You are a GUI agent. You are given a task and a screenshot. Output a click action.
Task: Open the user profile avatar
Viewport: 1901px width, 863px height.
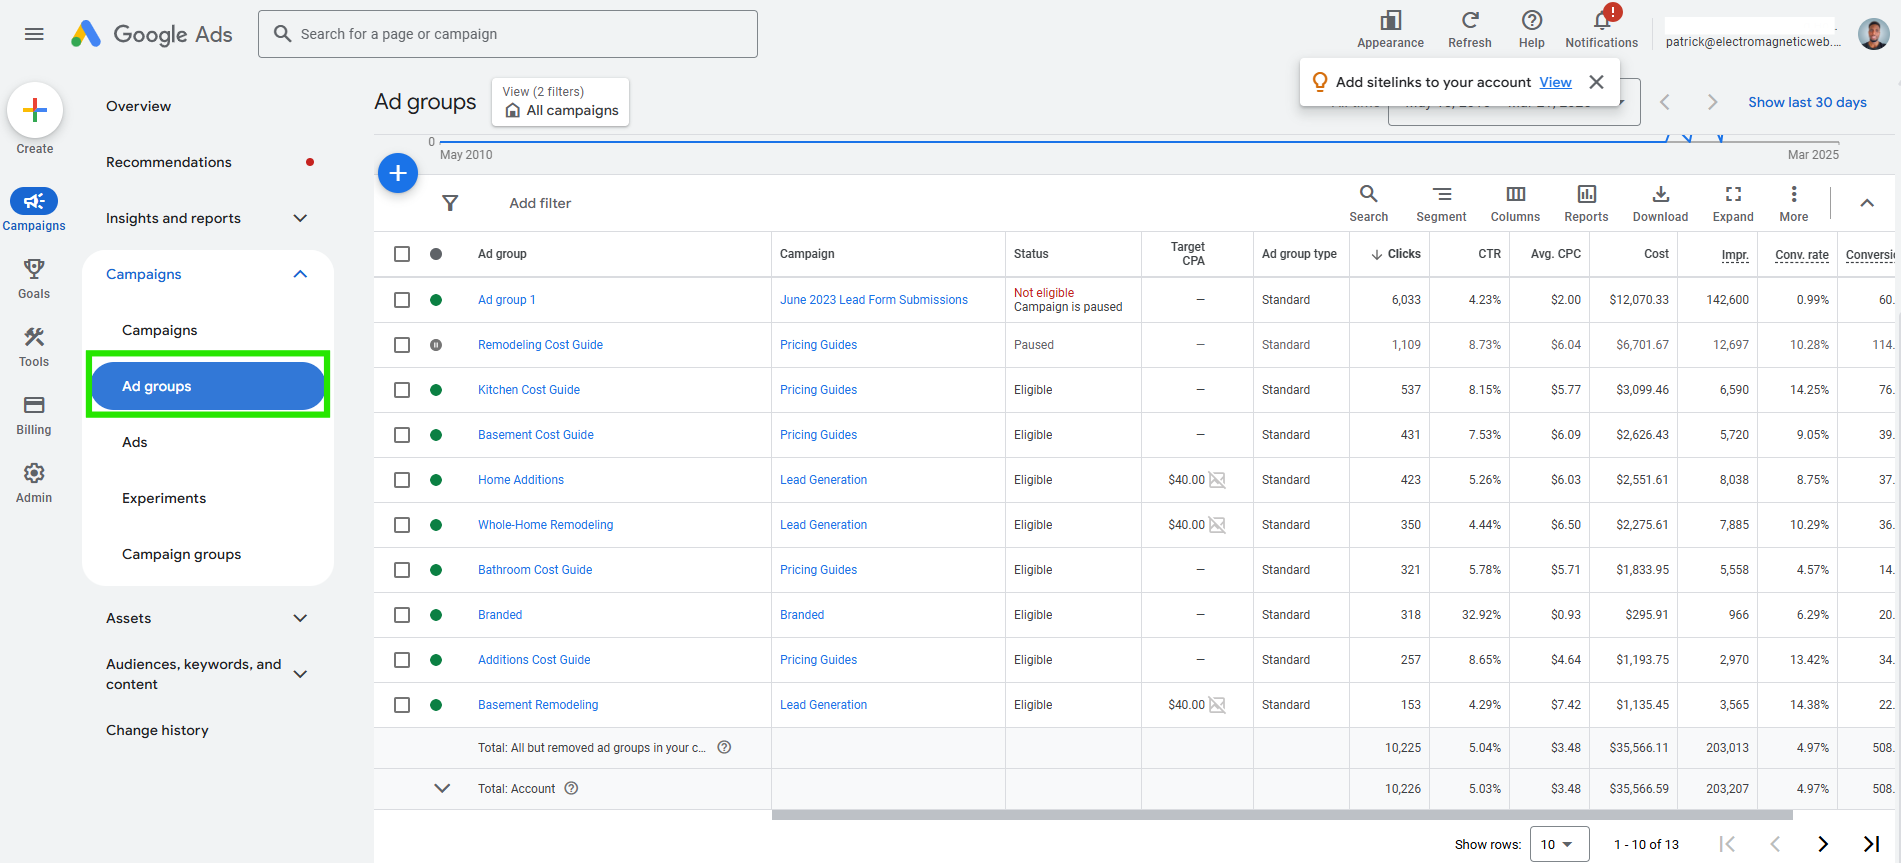coord(1873,34)
